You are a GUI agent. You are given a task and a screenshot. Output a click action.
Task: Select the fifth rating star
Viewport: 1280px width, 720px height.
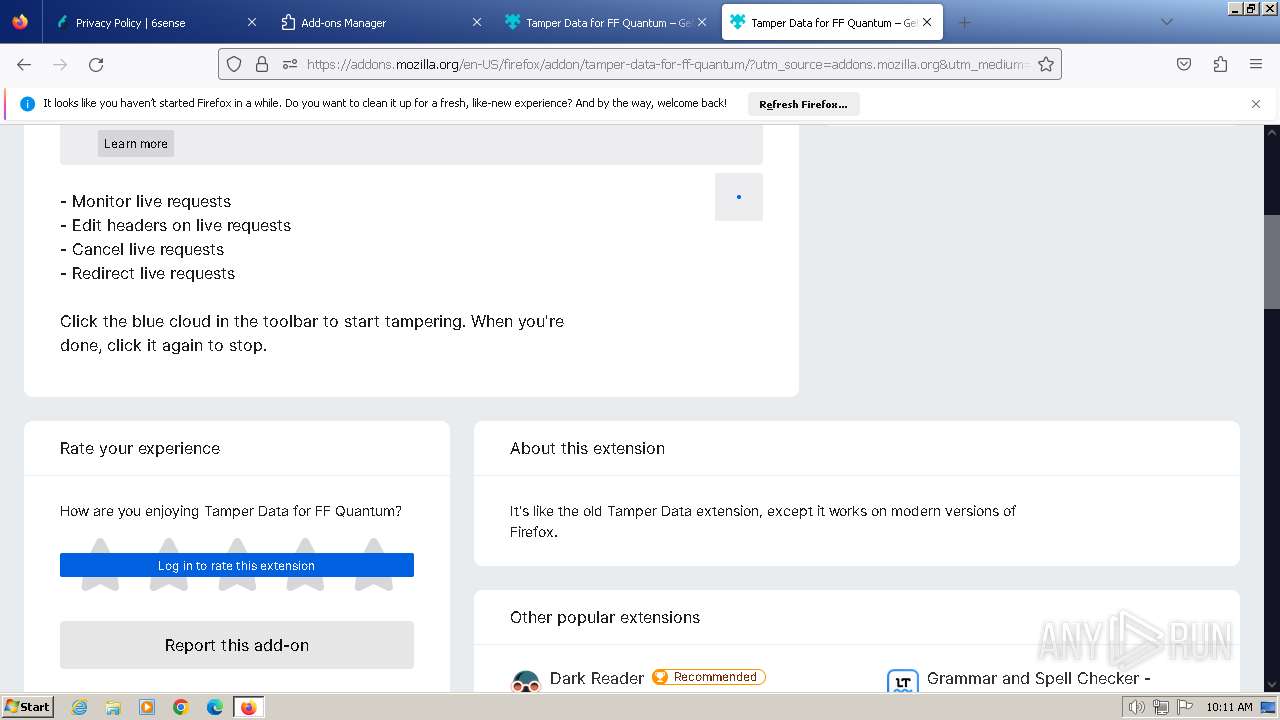click(374, 564)
